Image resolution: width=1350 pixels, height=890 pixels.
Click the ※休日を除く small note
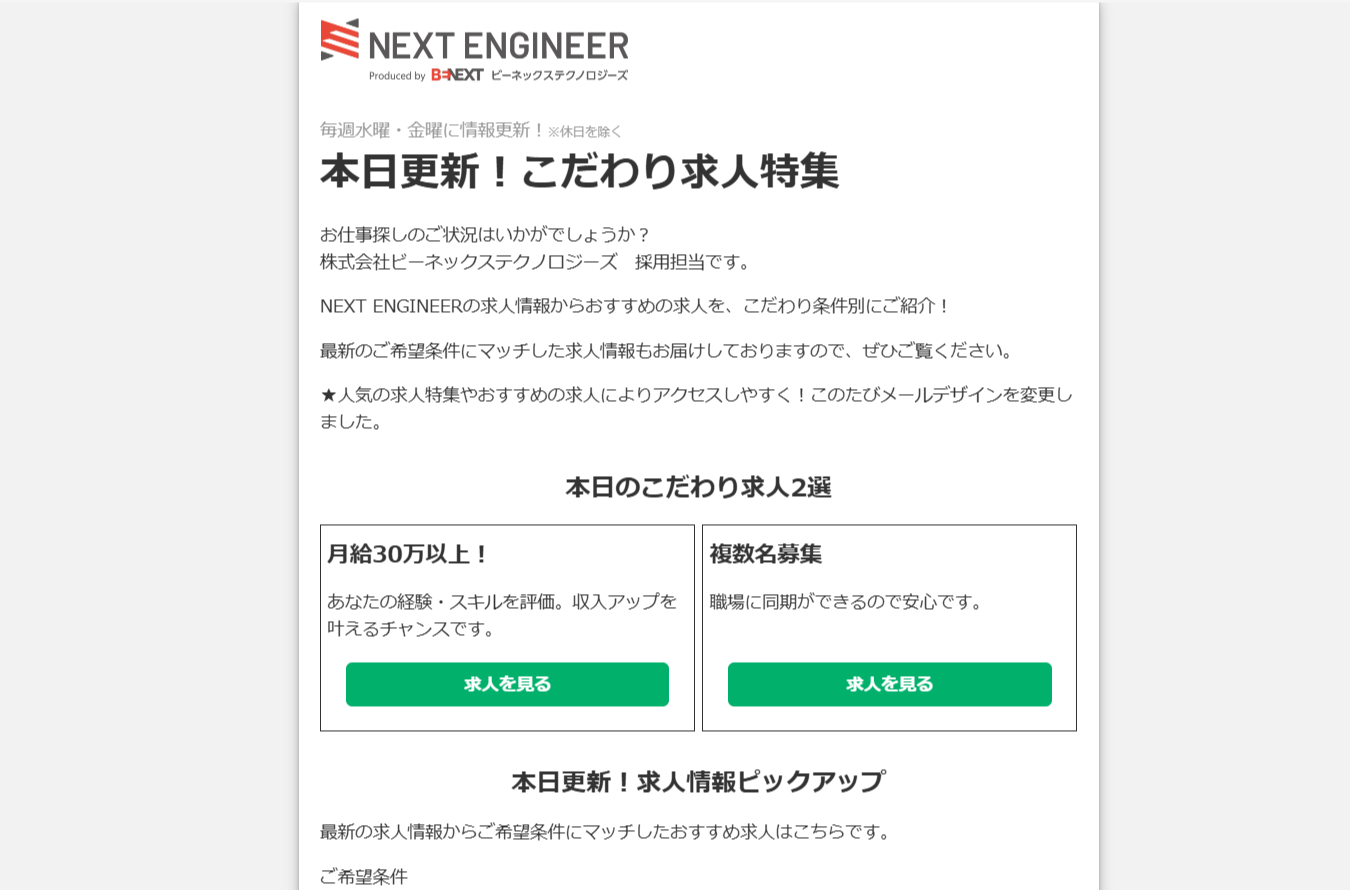(585, 132)
